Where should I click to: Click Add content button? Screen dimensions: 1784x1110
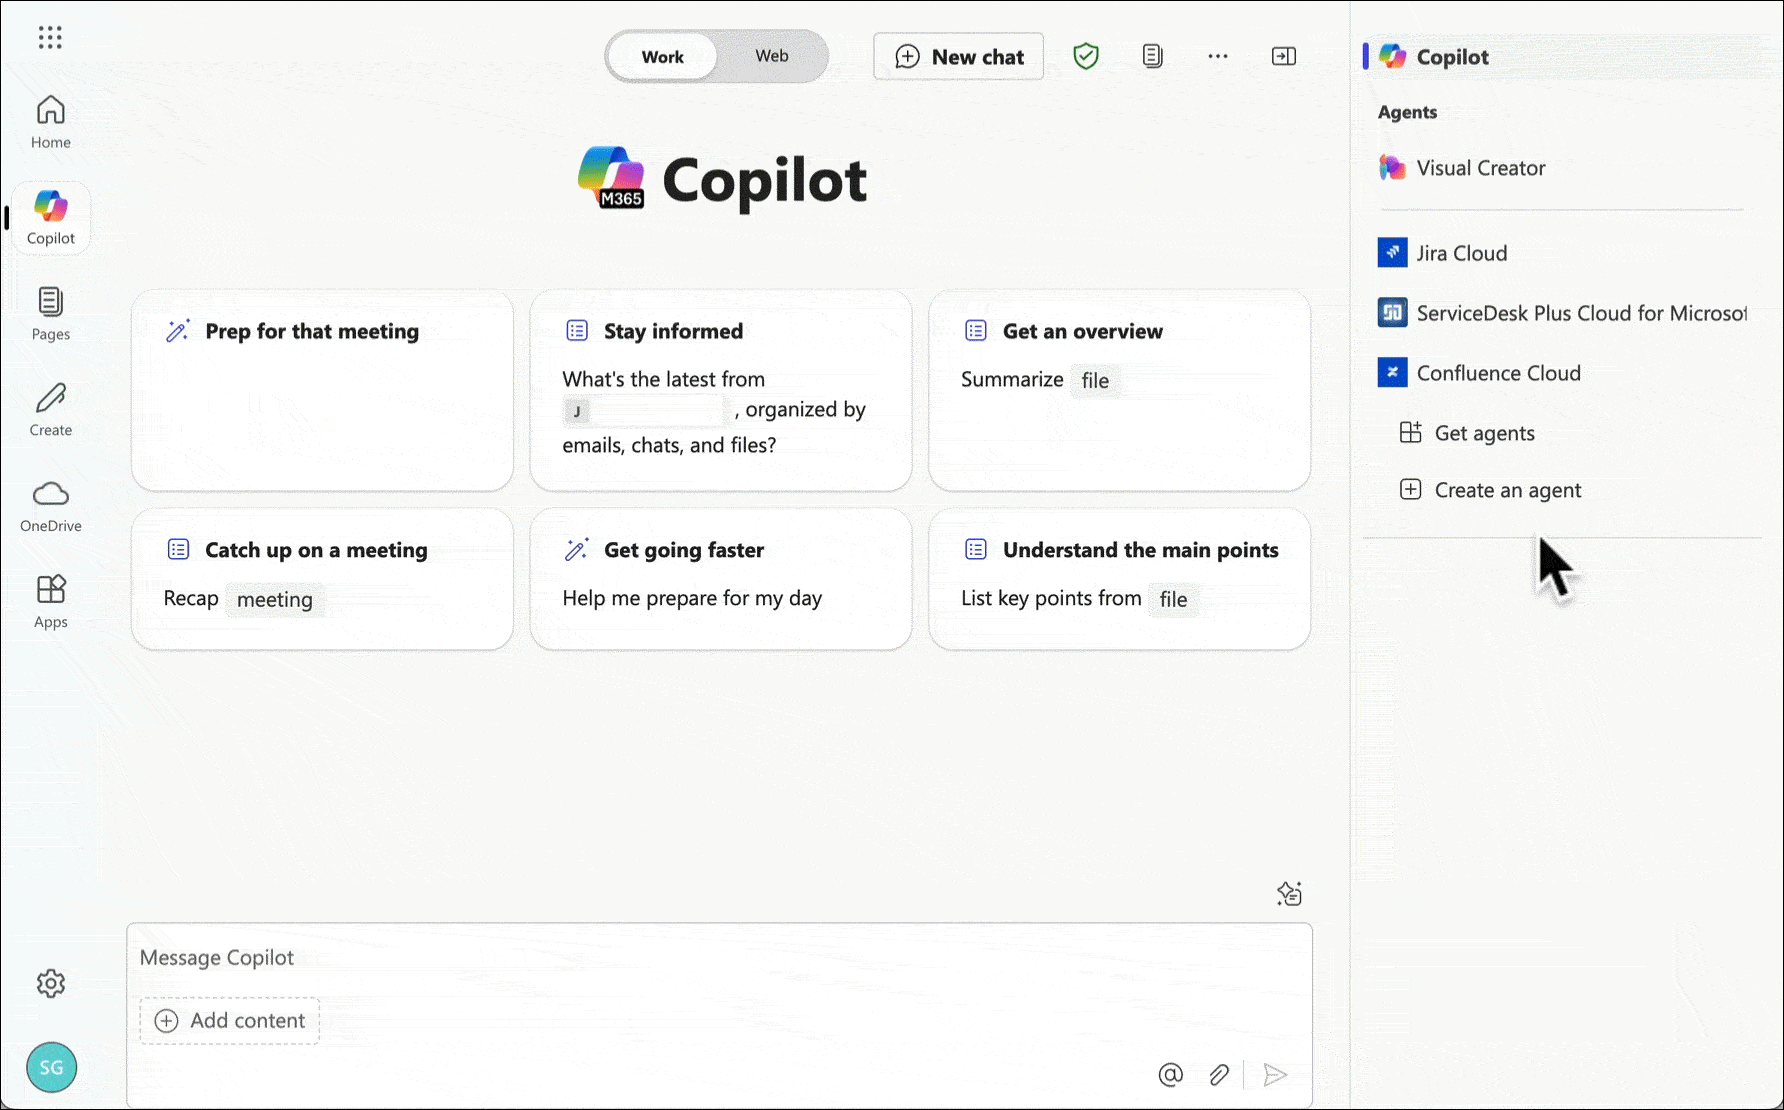(x=230, y=1021)
